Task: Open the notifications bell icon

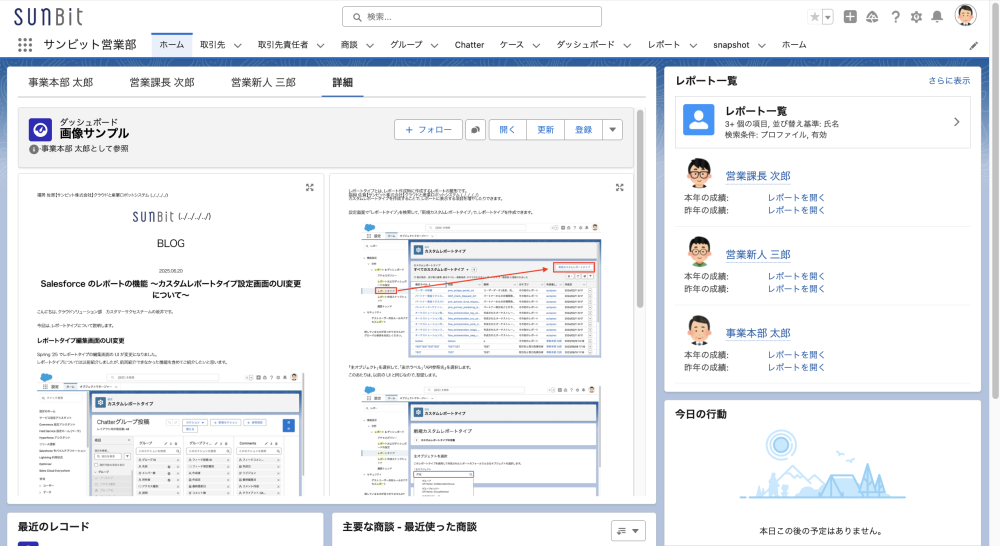Action: click(937, 17)
